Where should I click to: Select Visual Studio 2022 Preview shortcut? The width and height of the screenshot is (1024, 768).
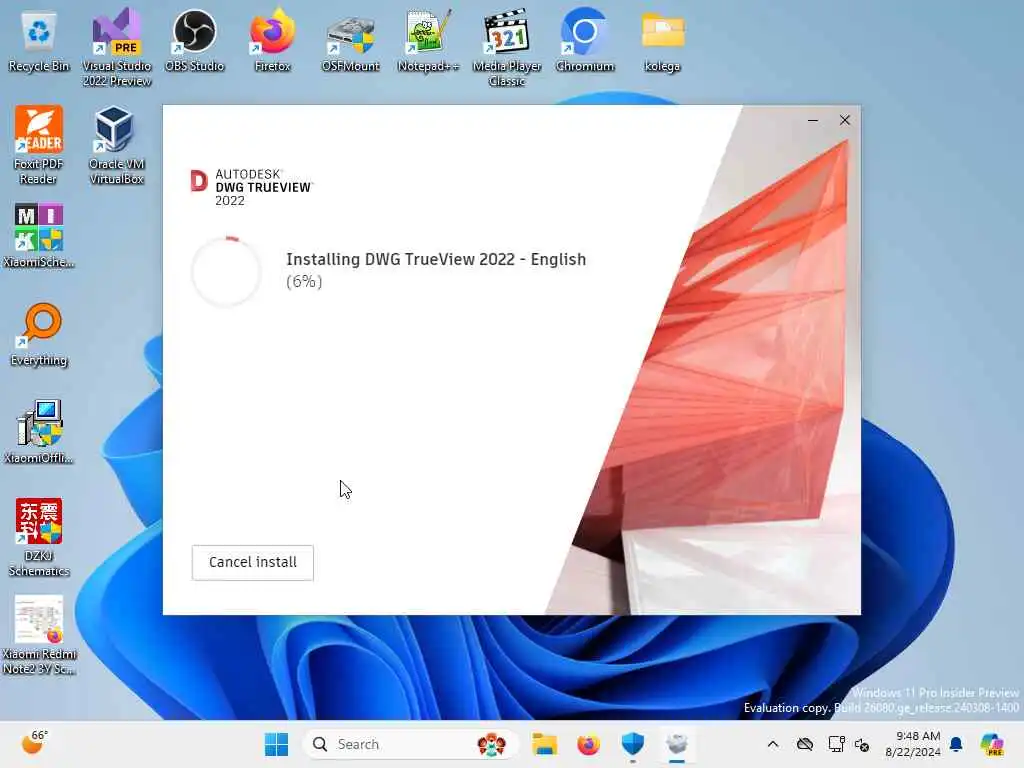click(117, 48)
